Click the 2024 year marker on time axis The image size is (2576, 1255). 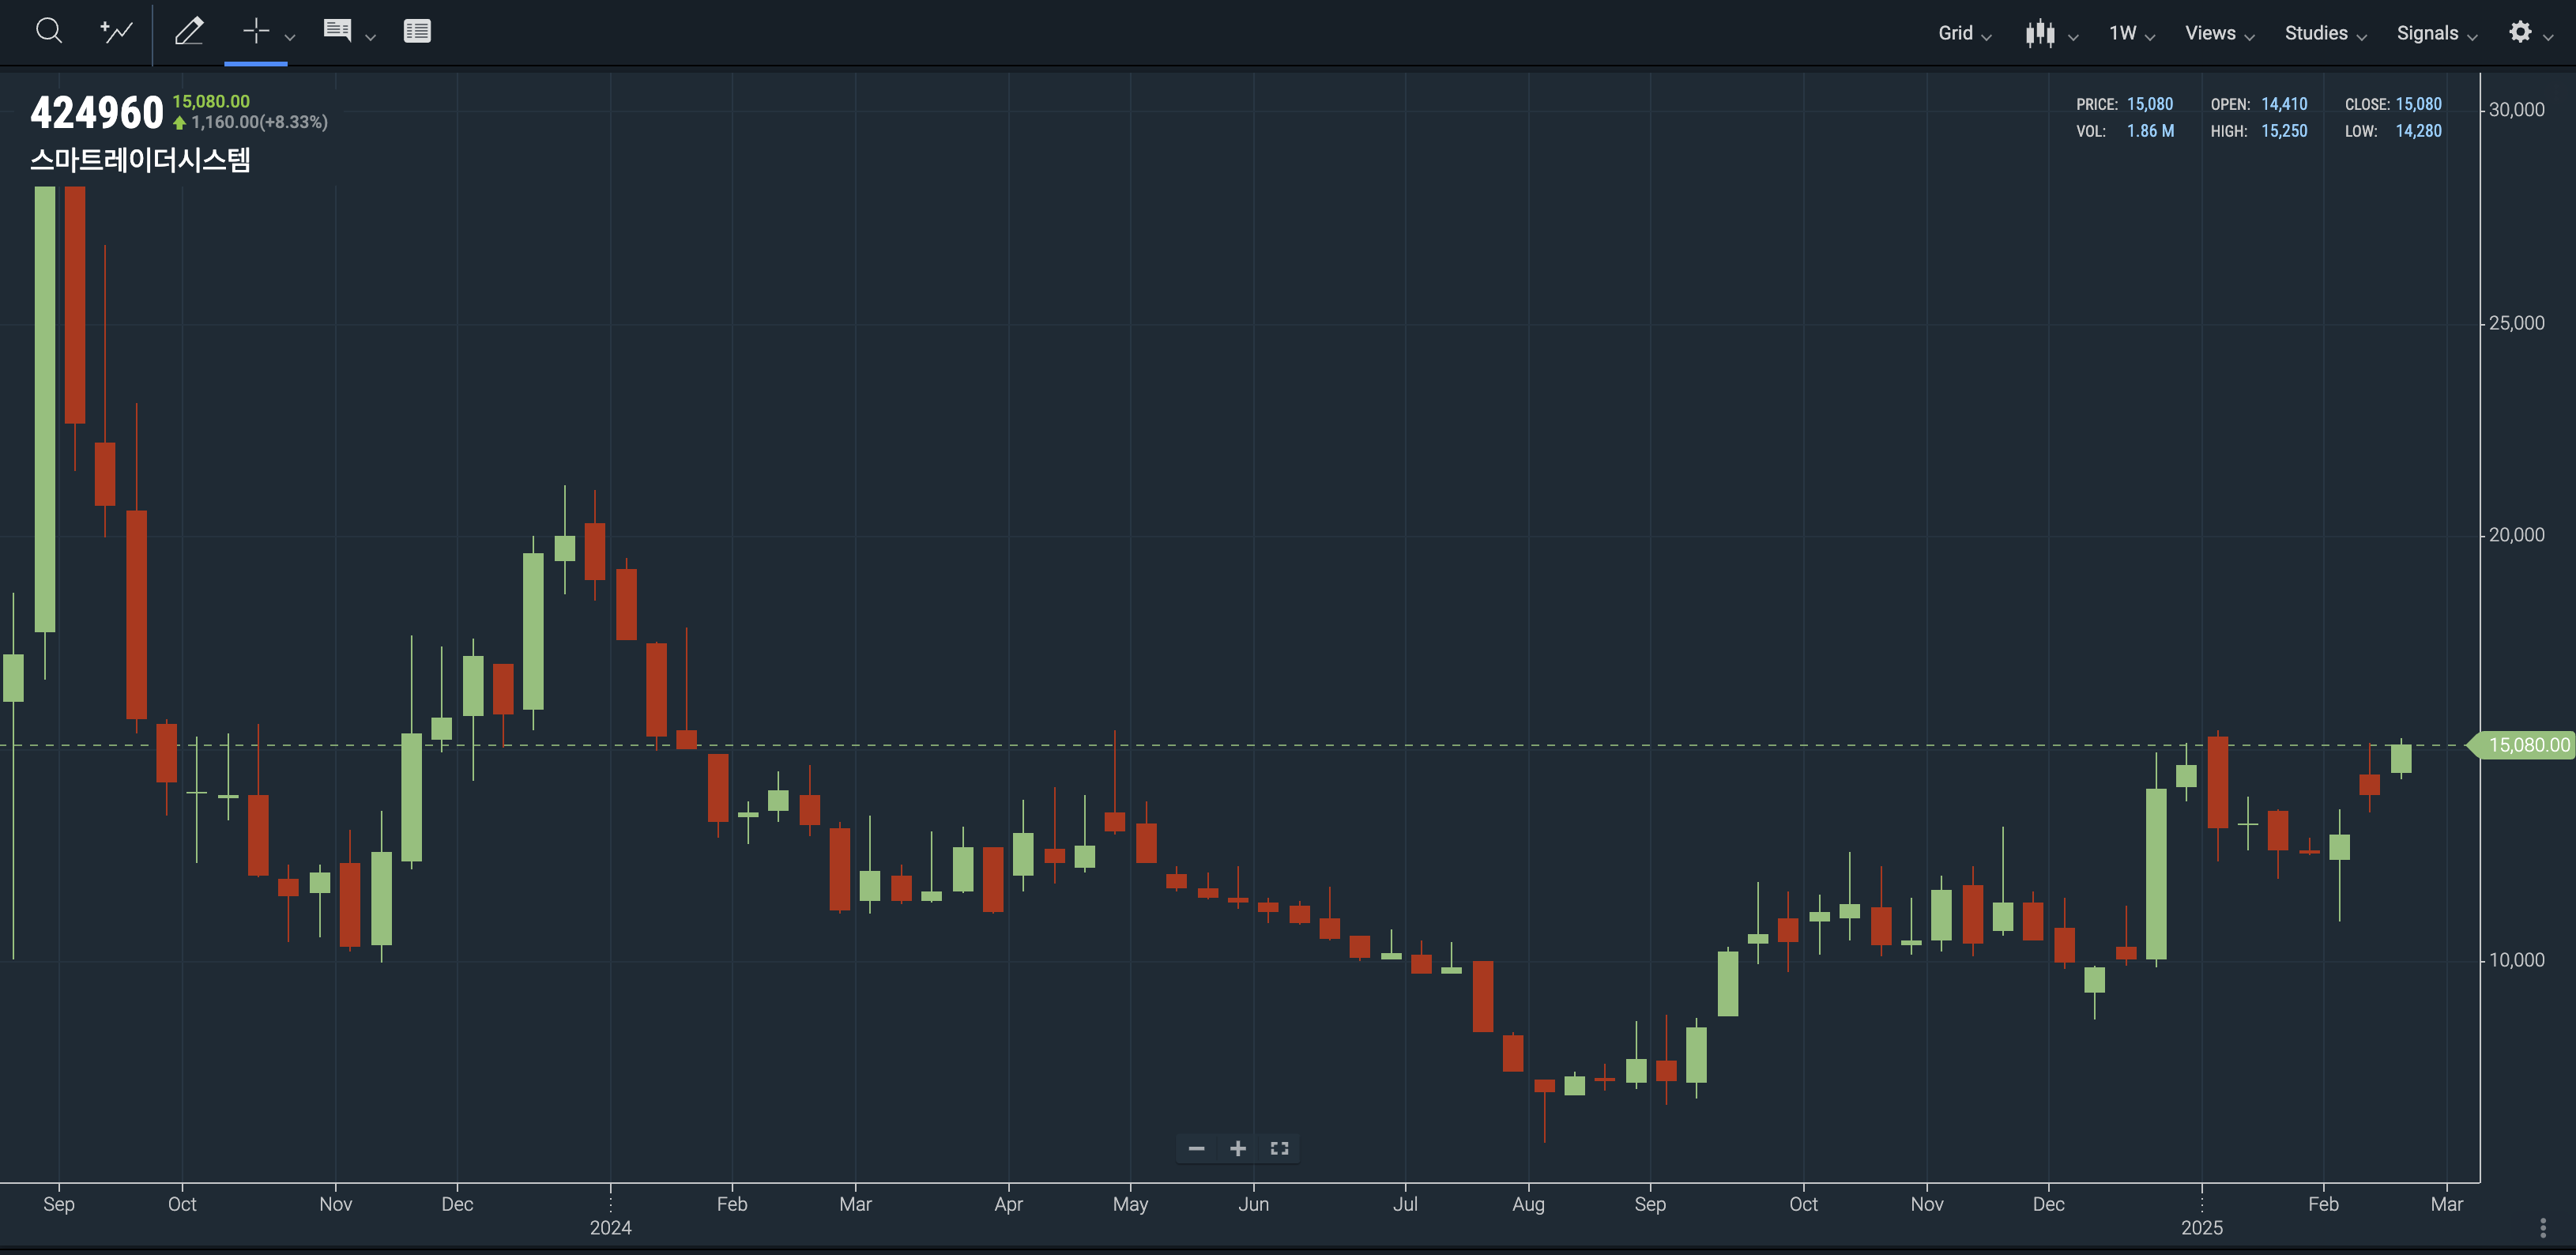coord(610,1227)
